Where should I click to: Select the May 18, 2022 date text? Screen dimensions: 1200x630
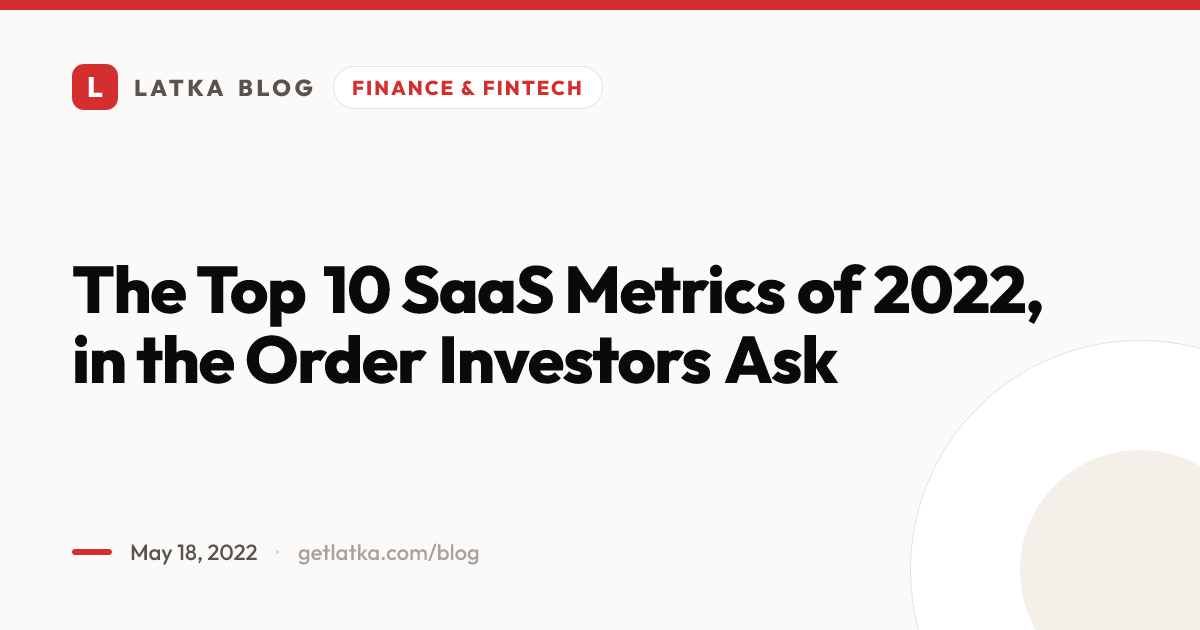point(194,553)
